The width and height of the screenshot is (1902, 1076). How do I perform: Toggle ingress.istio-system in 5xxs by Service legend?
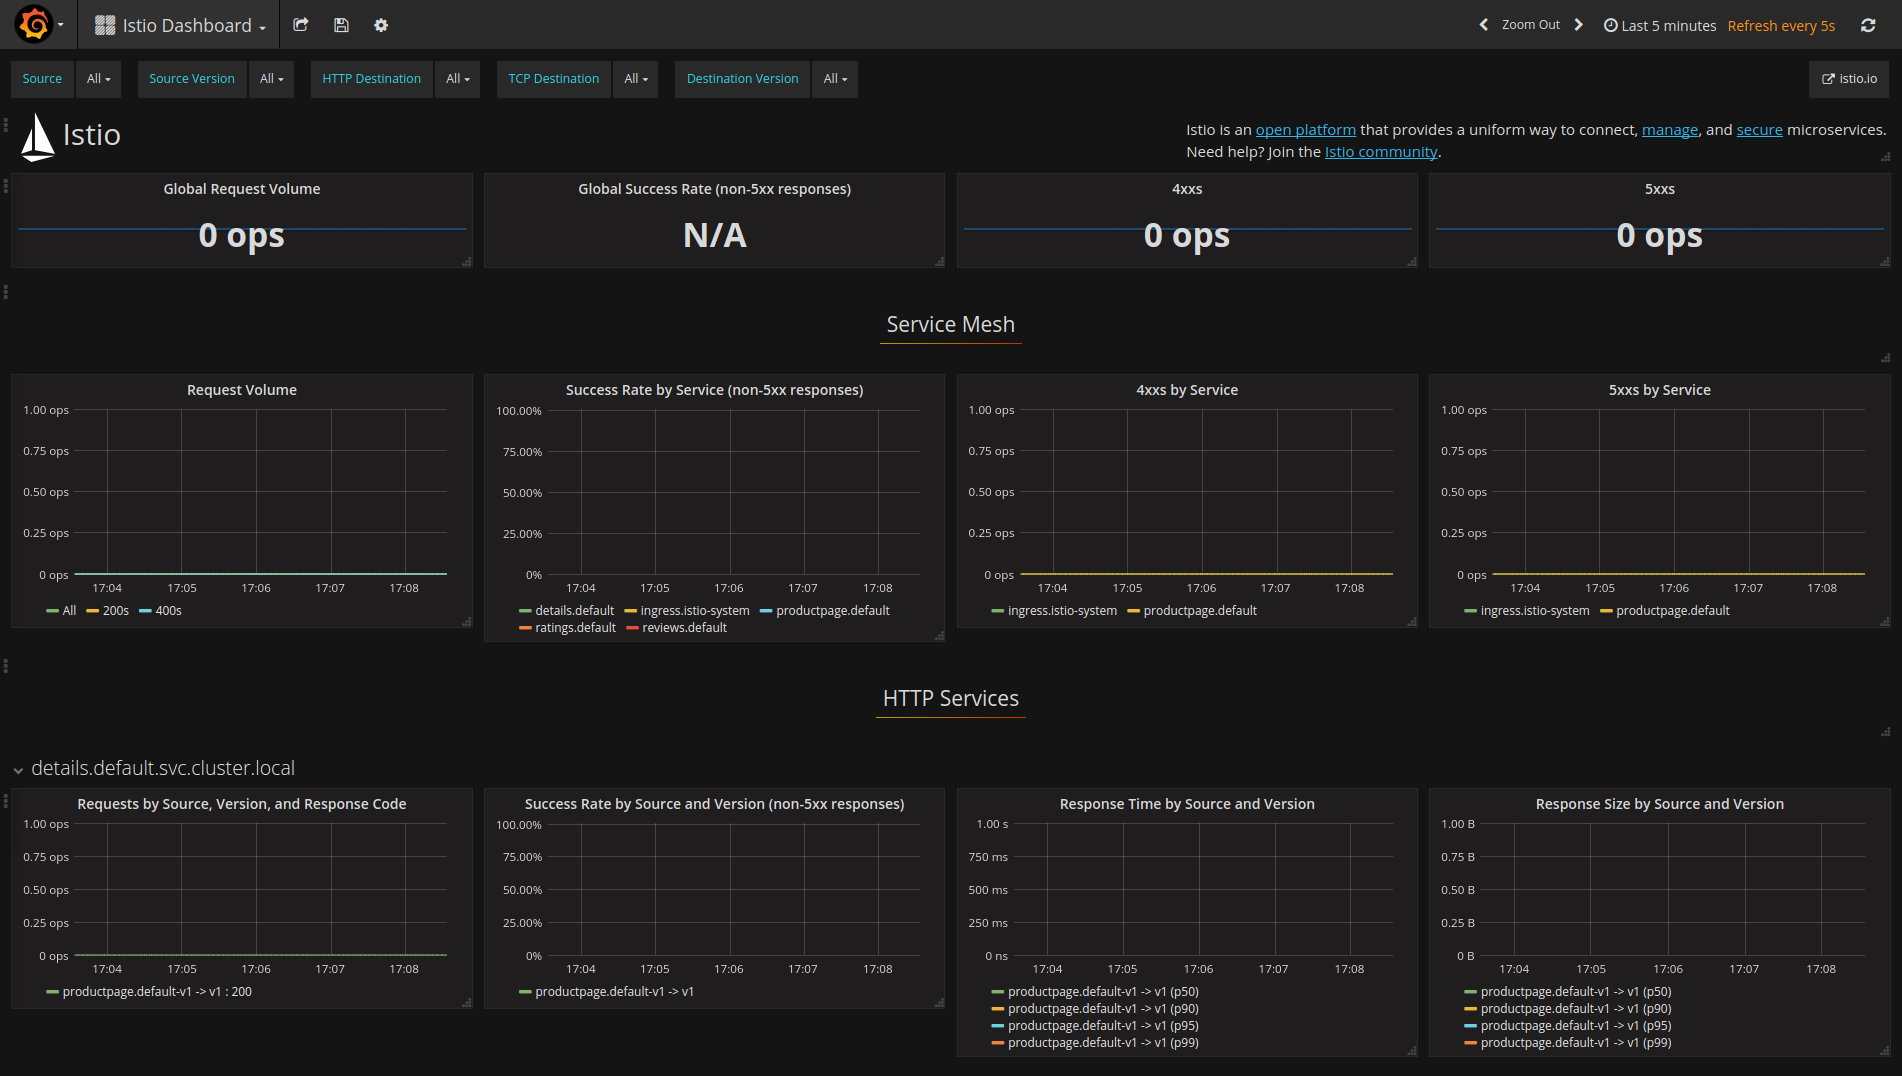coord(1535,610)
